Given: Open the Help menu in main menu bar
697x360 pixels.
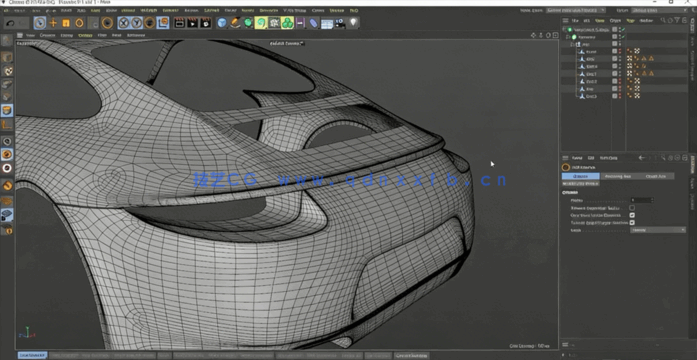Looking at the screenshot, I should pyautogui.click(x=354, y=10).
